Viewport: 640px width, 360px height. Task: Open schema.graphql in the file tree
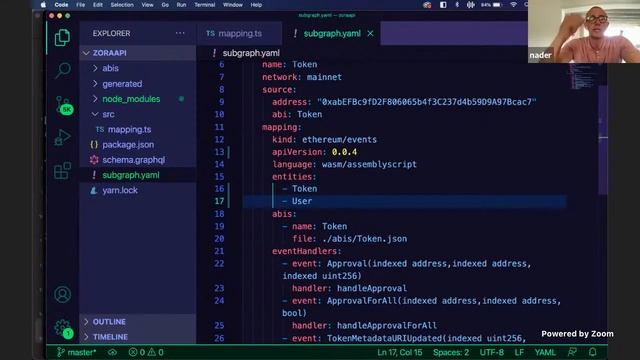(138, 160)
